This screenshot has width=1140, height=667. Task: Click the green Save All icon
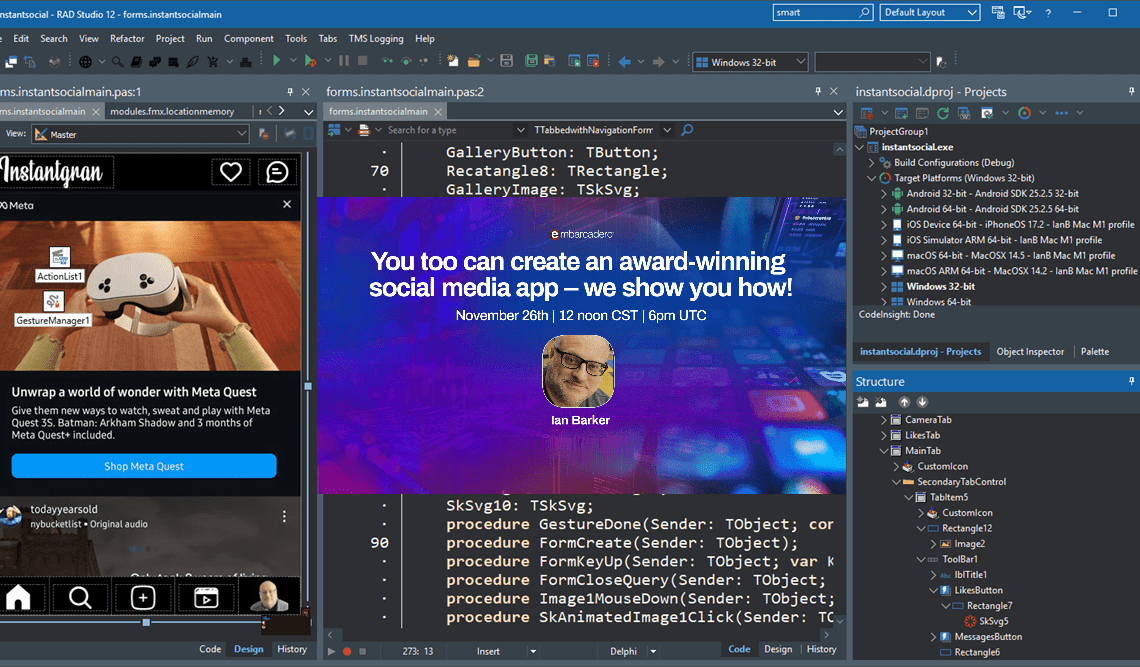(x=531, y=61)
